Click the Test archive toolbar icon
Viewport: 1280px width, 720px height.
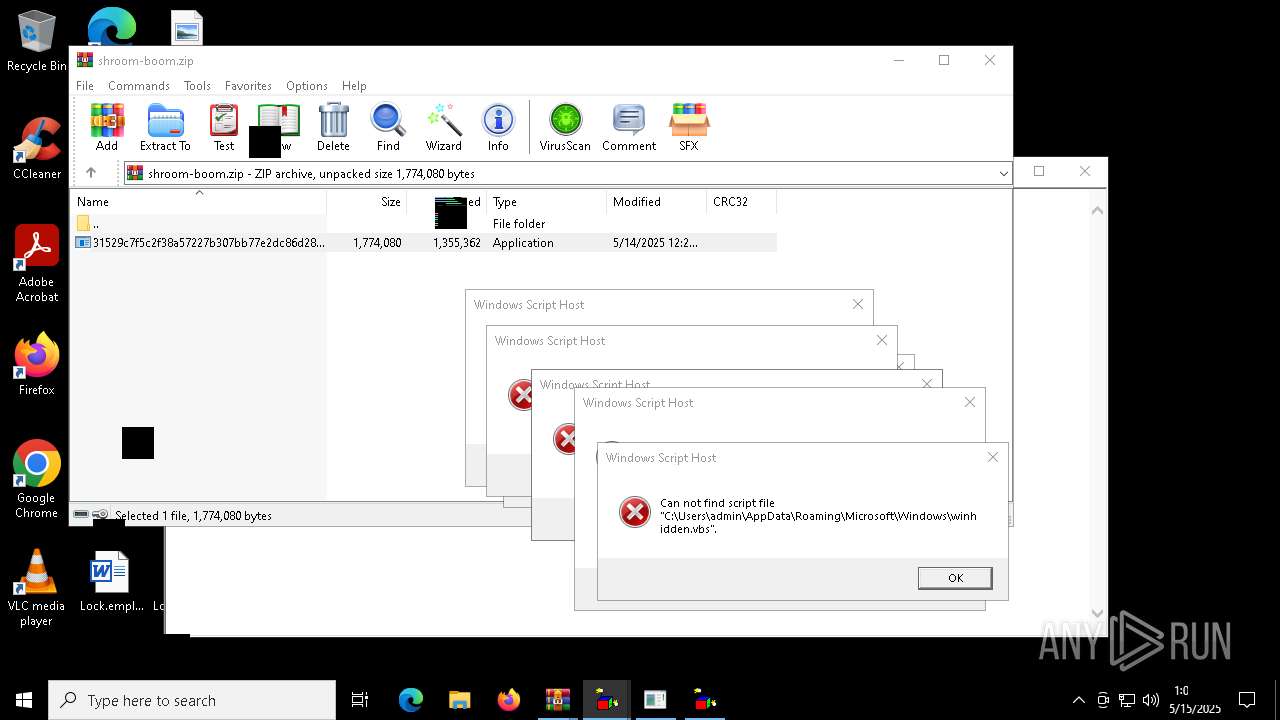click(x=224, y=127)
